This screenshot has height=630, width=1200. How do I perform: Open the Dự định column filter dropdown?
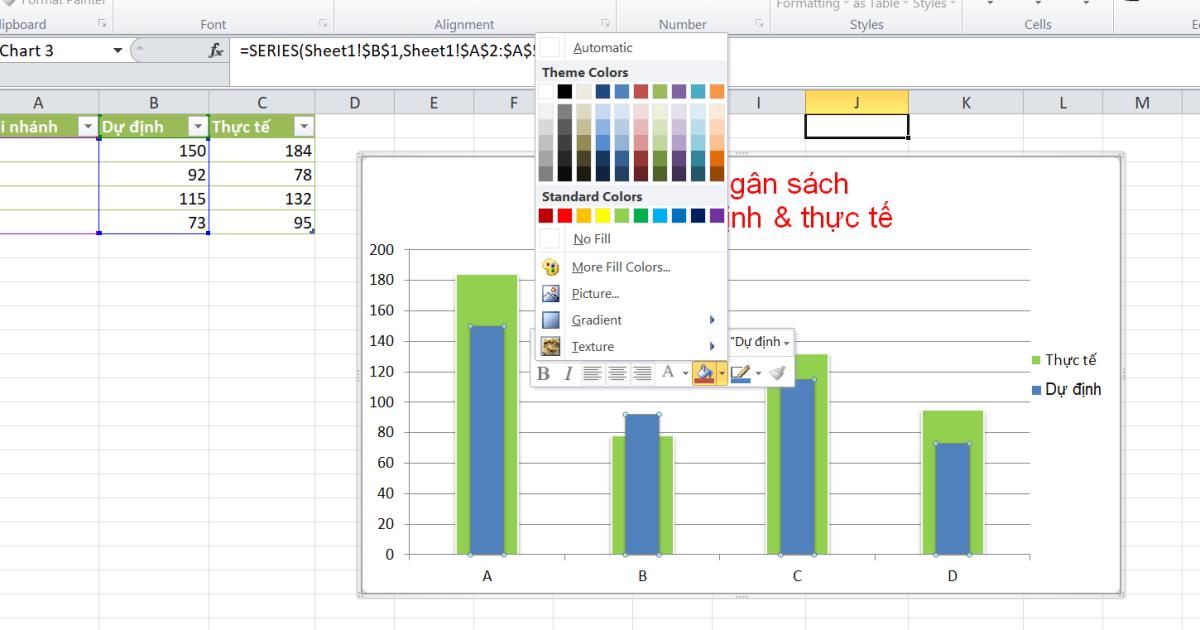click(x=198, y=126)
